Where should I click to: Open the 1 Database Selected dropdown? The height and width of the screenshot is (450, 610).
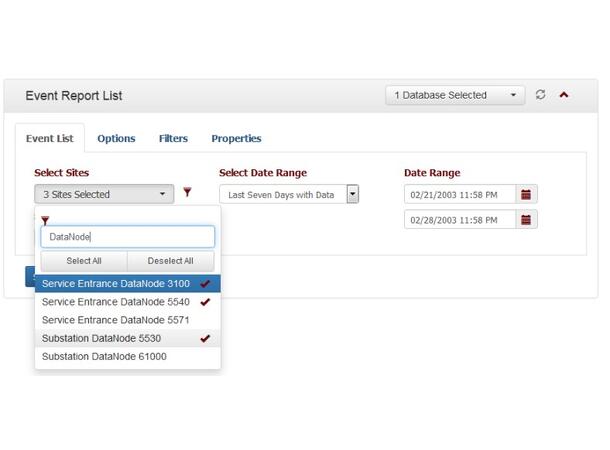tap(455, 95)
